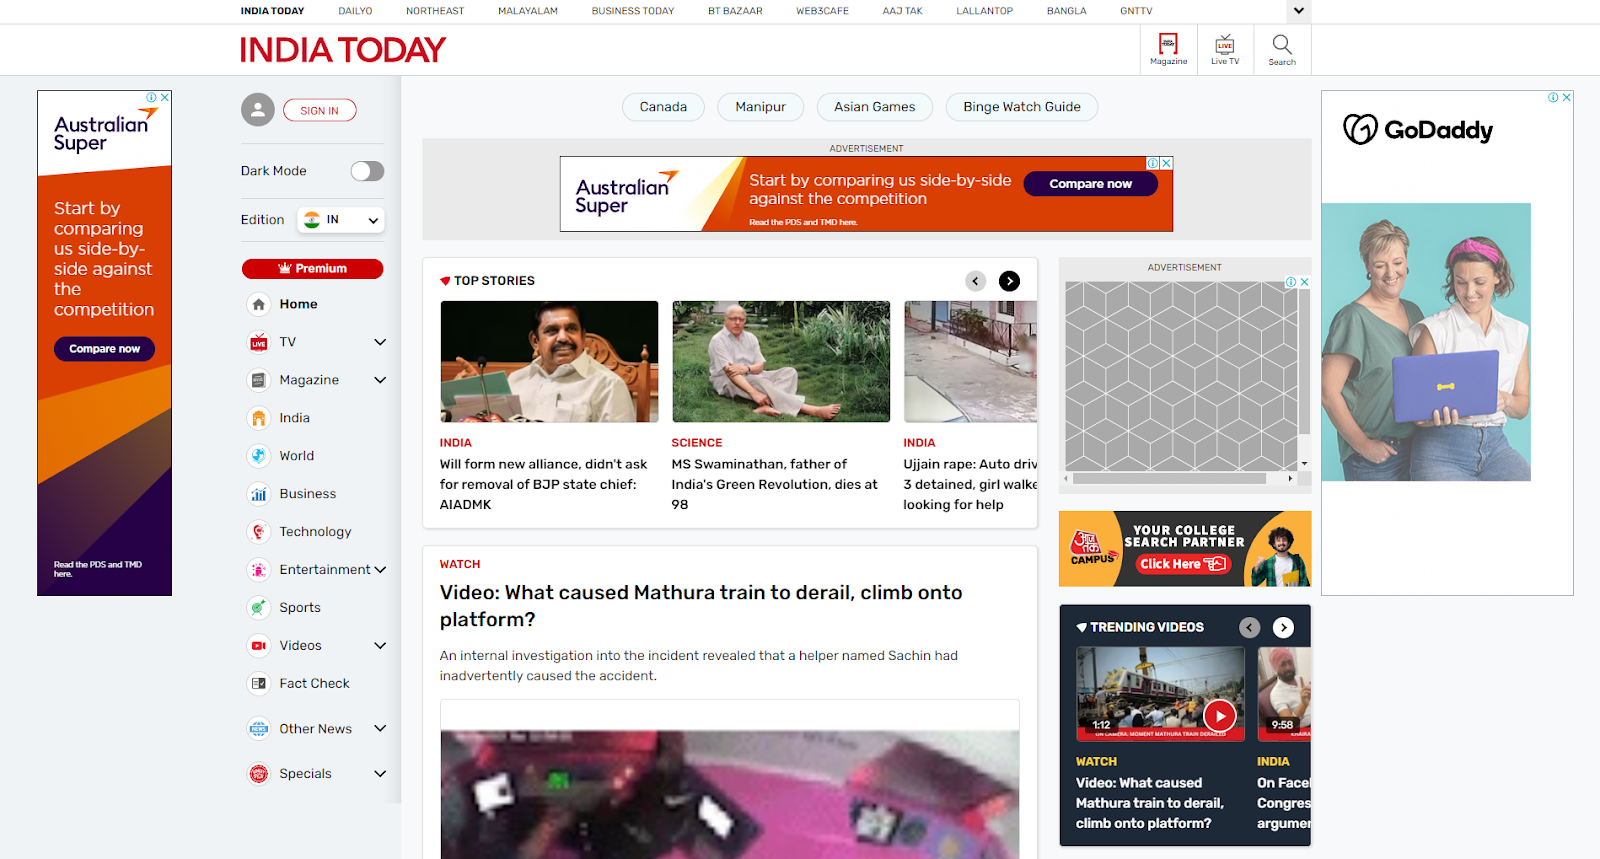
Task: Open the Edition IN dropdown
Action: (x=341, y=220)
